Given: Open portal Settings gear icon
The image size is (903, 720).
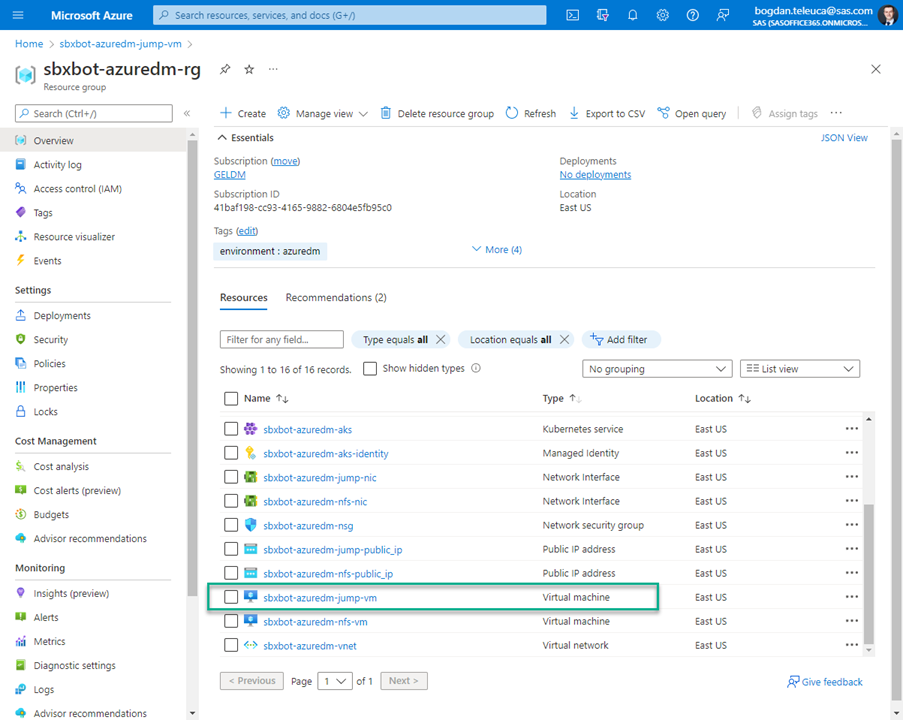Looking at the screenshot, I should (662, 15).
